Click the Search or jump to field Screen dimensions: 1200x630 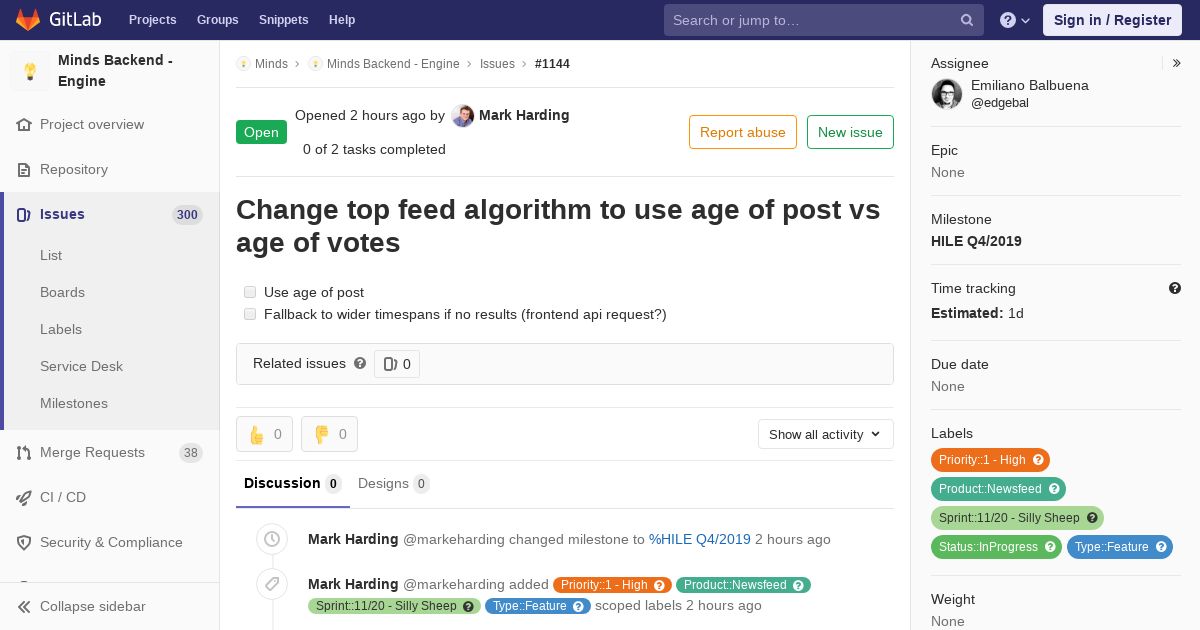pos(810,20)
